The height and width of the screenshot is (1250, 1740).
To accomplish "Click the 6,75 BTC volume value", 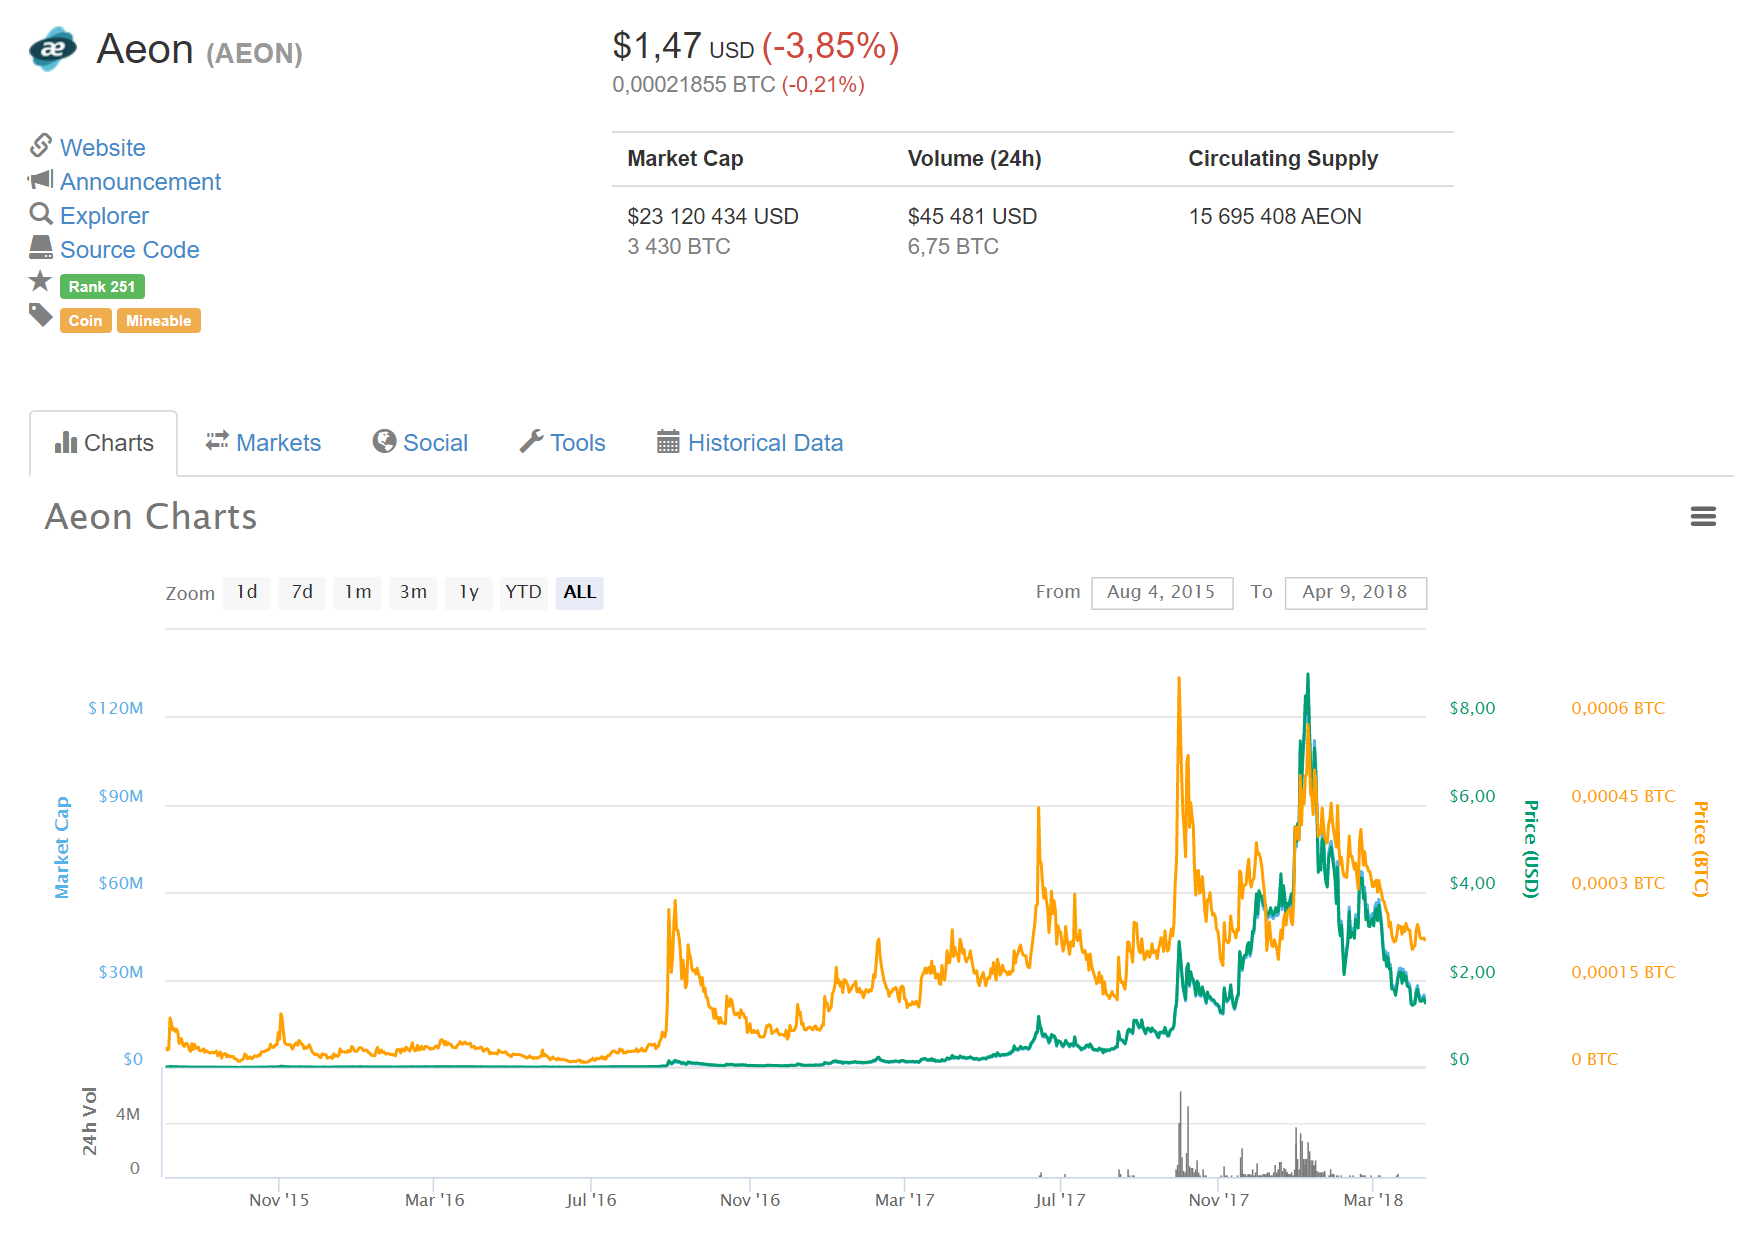I will coord(953,246).
